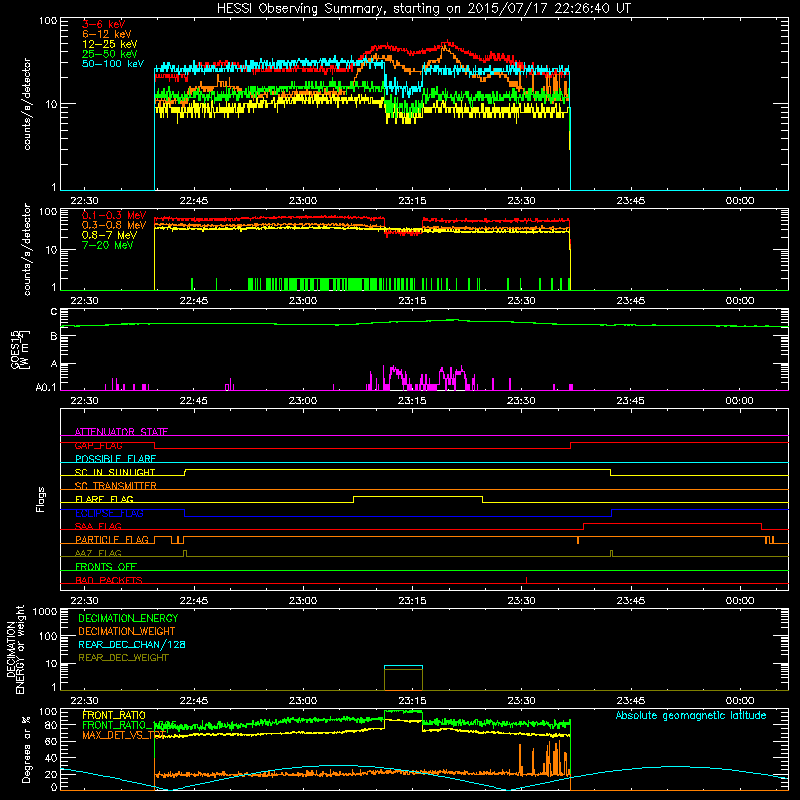
Task: Click the 7-20 MeV legend label
Action: pyautogui.click(x=108, y=245)
